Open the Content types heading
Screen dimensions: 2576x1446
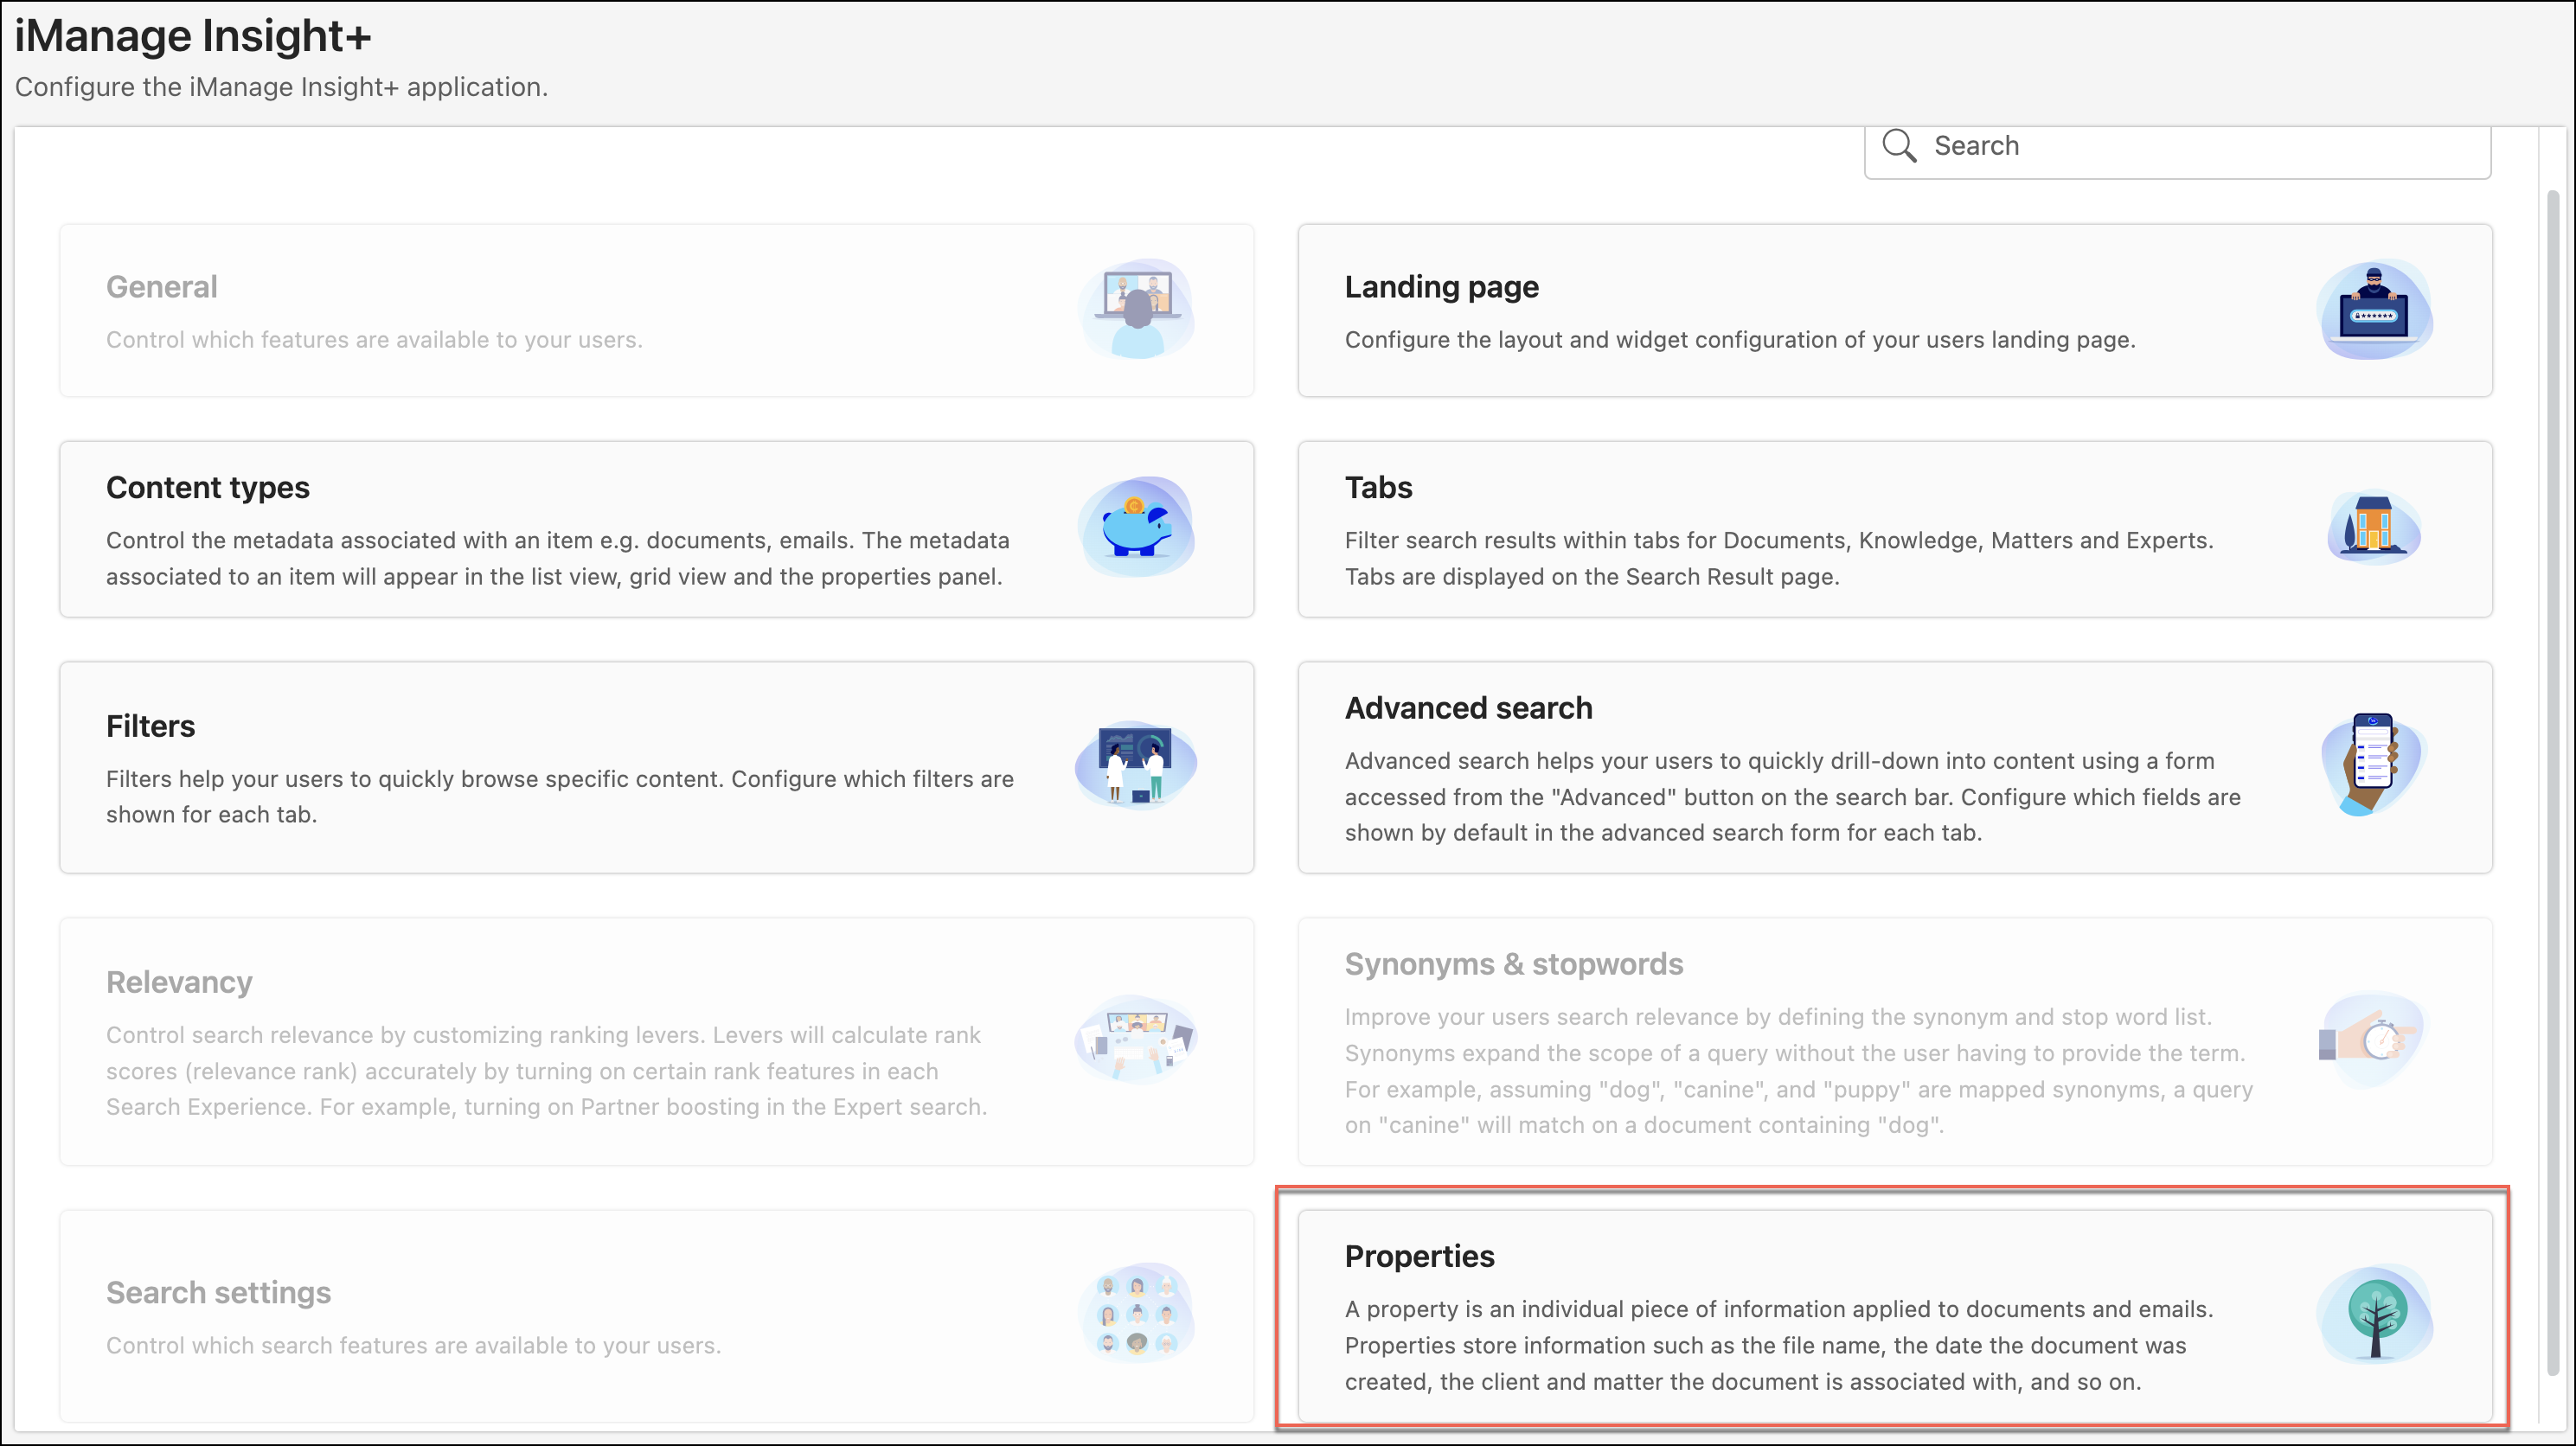(208, 487)
